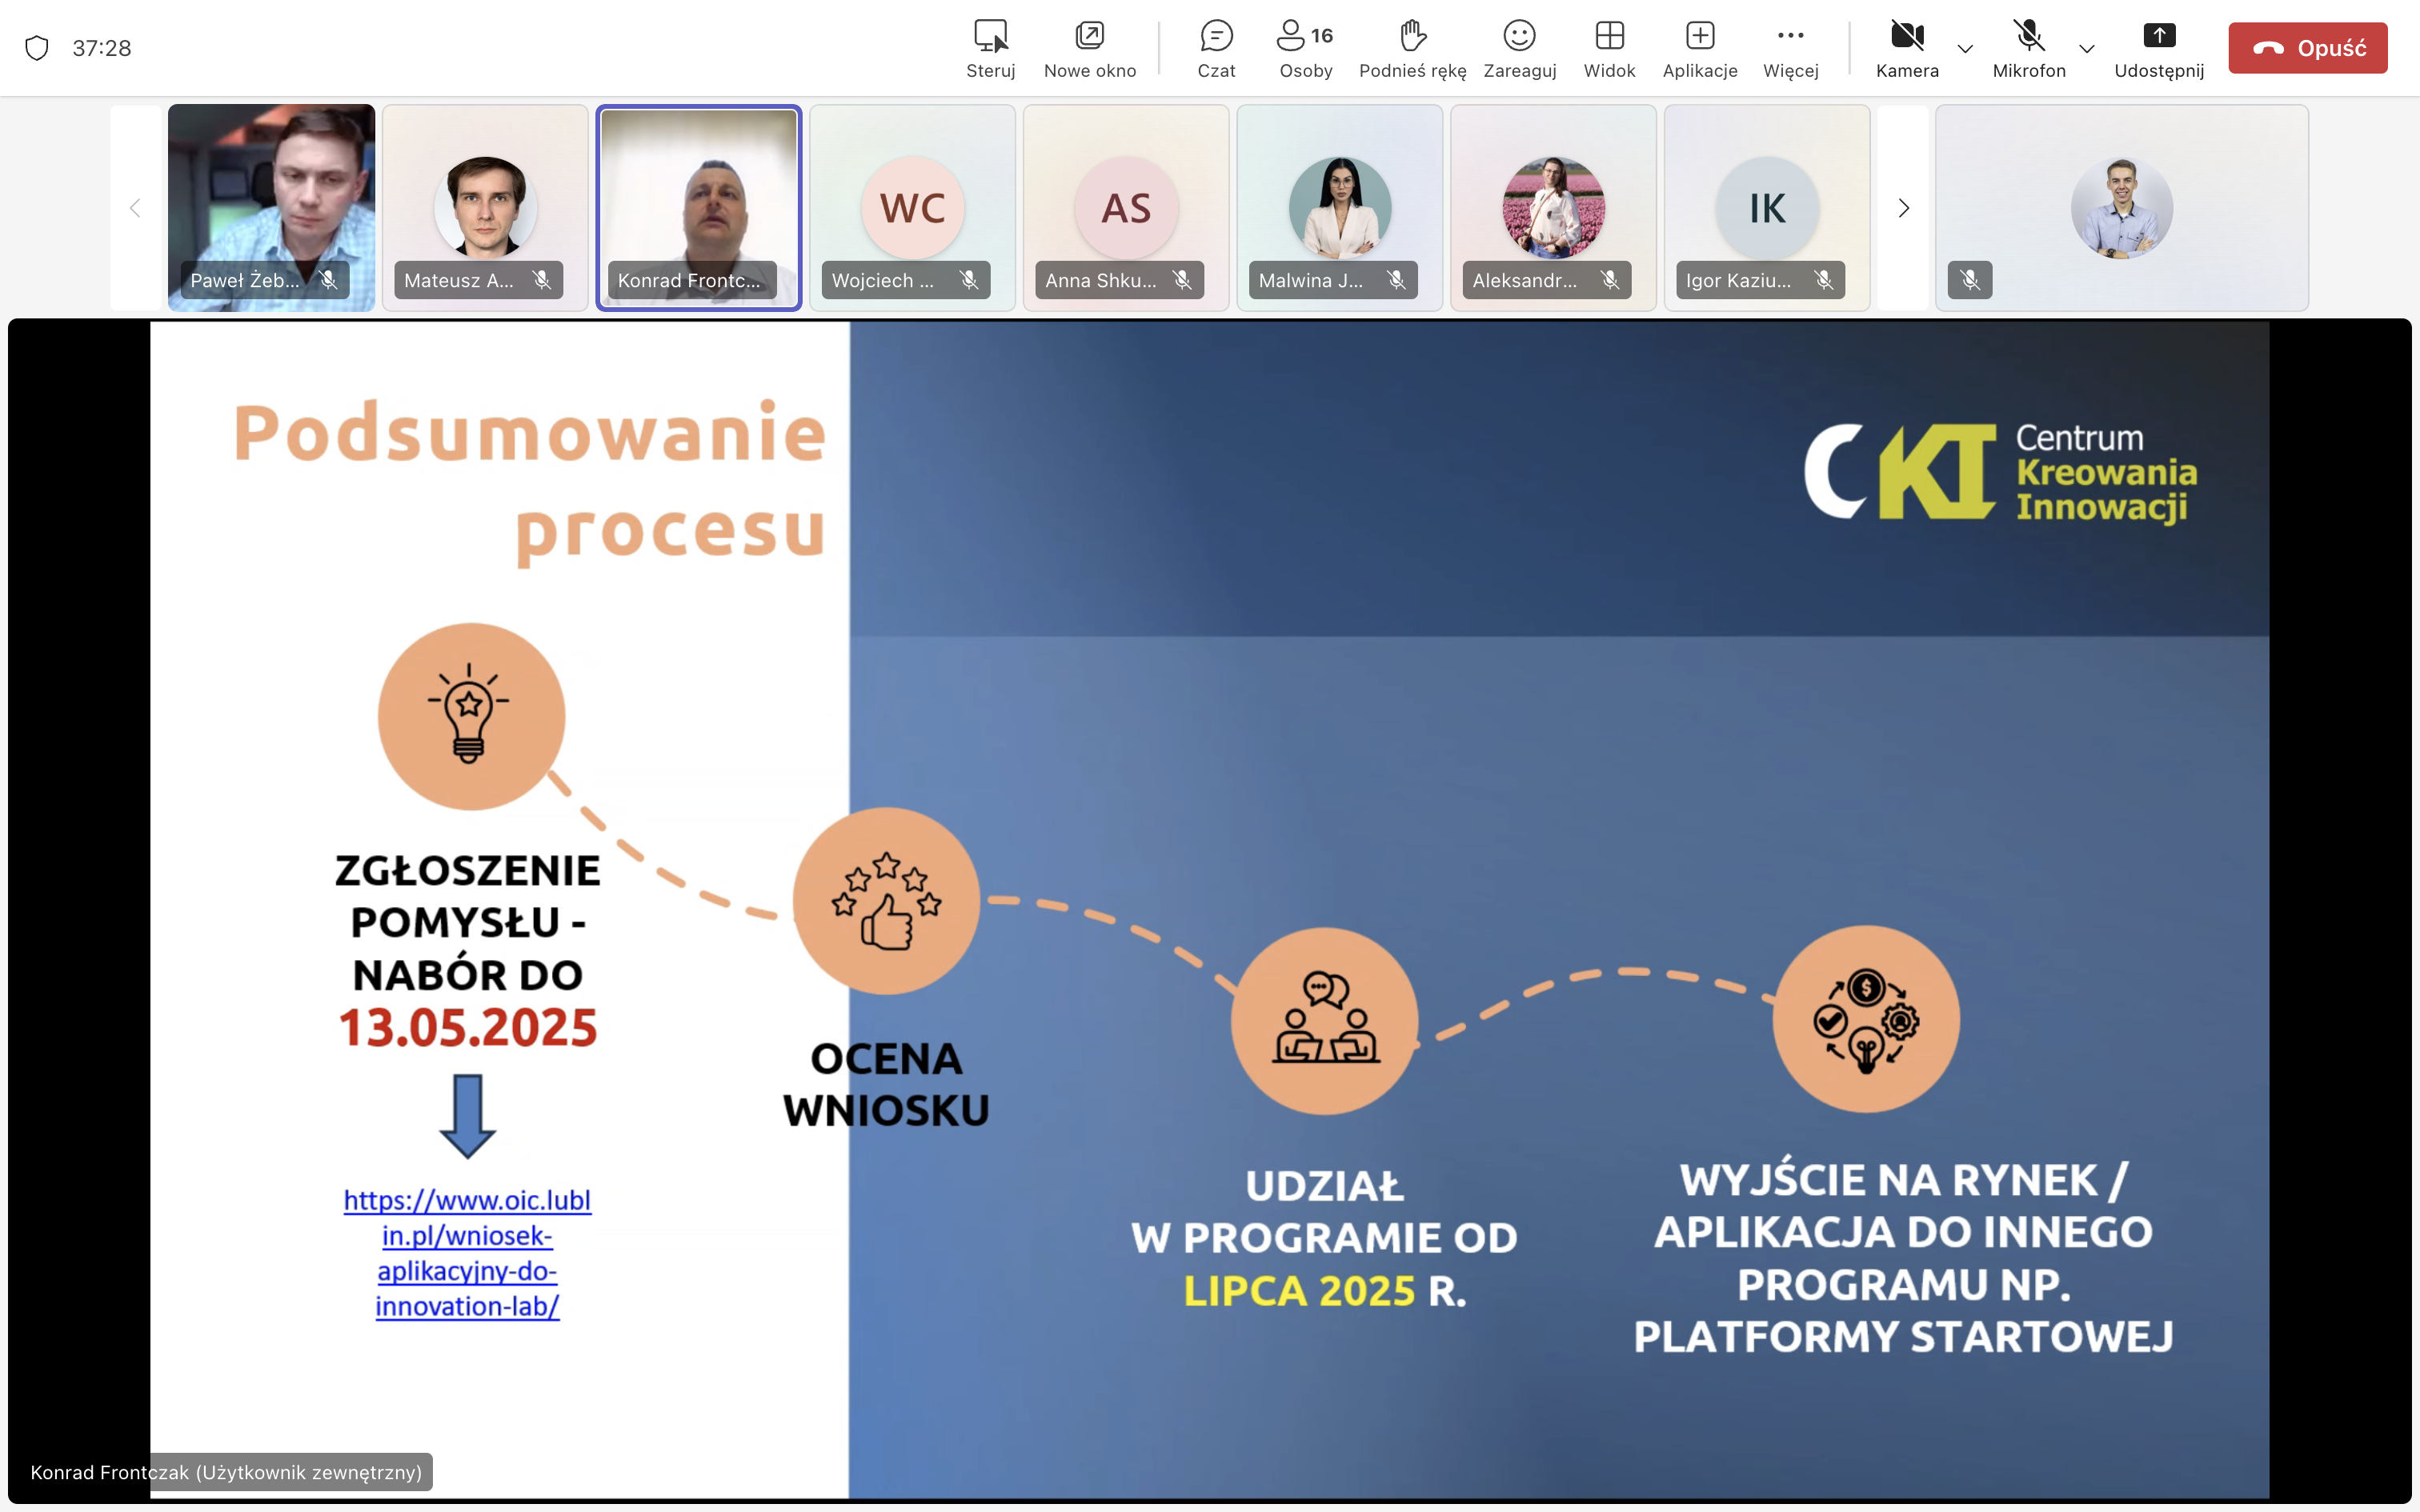The height and width of the screenshot is (1512, 2420).
Task: Go to next participants with right arrow
Action: point(1903,208)
